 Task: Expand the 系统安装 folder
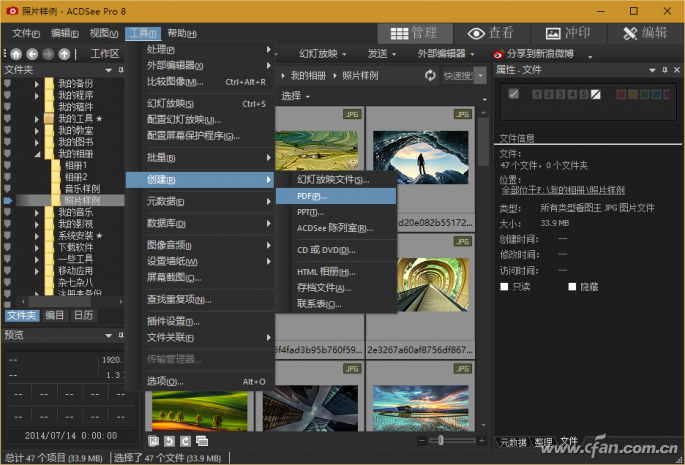click(x=37, y=236)
